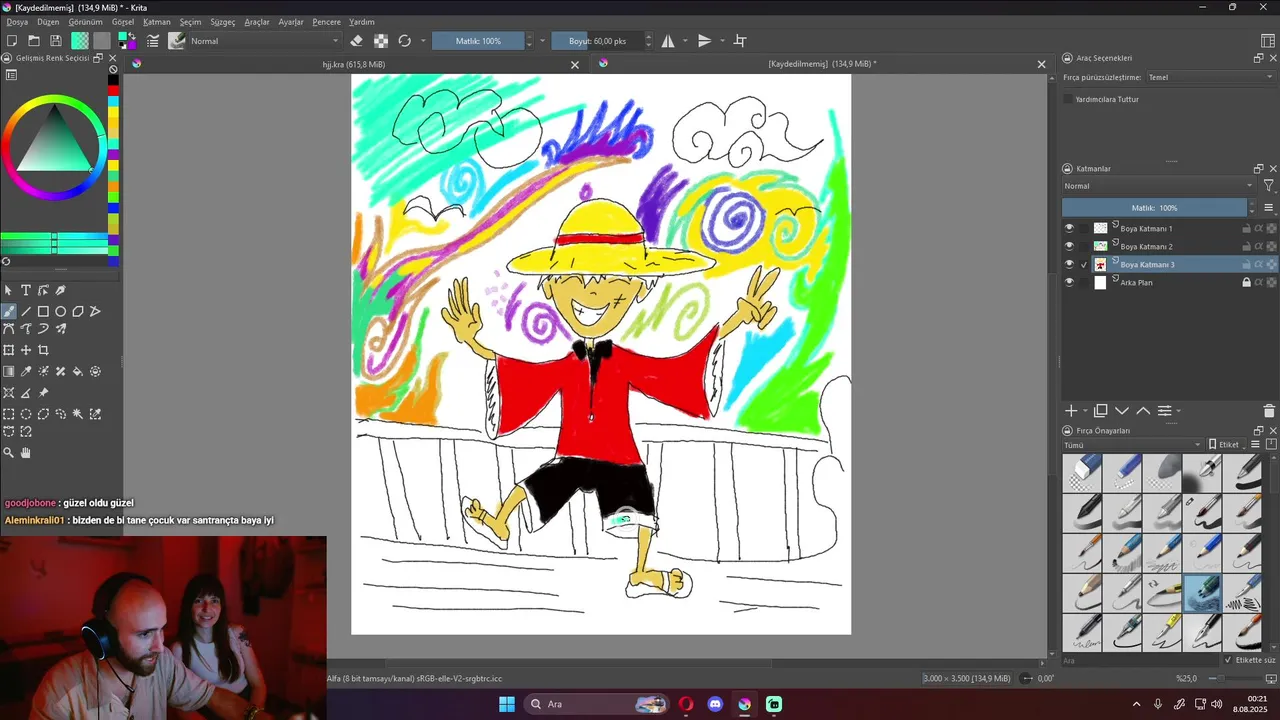Image resolution: width=1280 pixels, height=720 pixels.
Task: Move layer up arrow
Action: [x=1143, y=411]
